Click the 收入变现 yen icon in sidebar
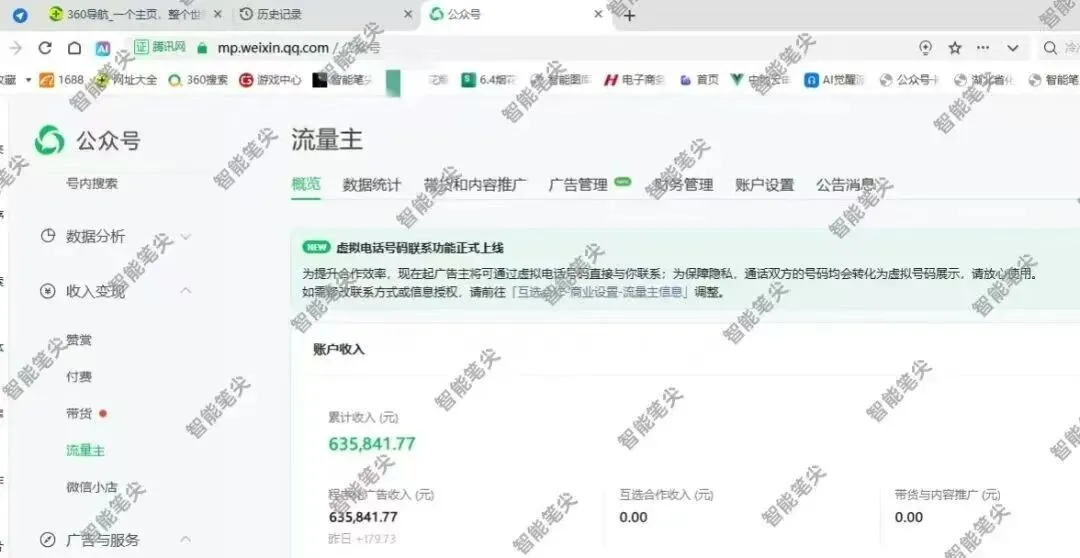Screen dimensions: 1080x558 (x=48, y=291)
